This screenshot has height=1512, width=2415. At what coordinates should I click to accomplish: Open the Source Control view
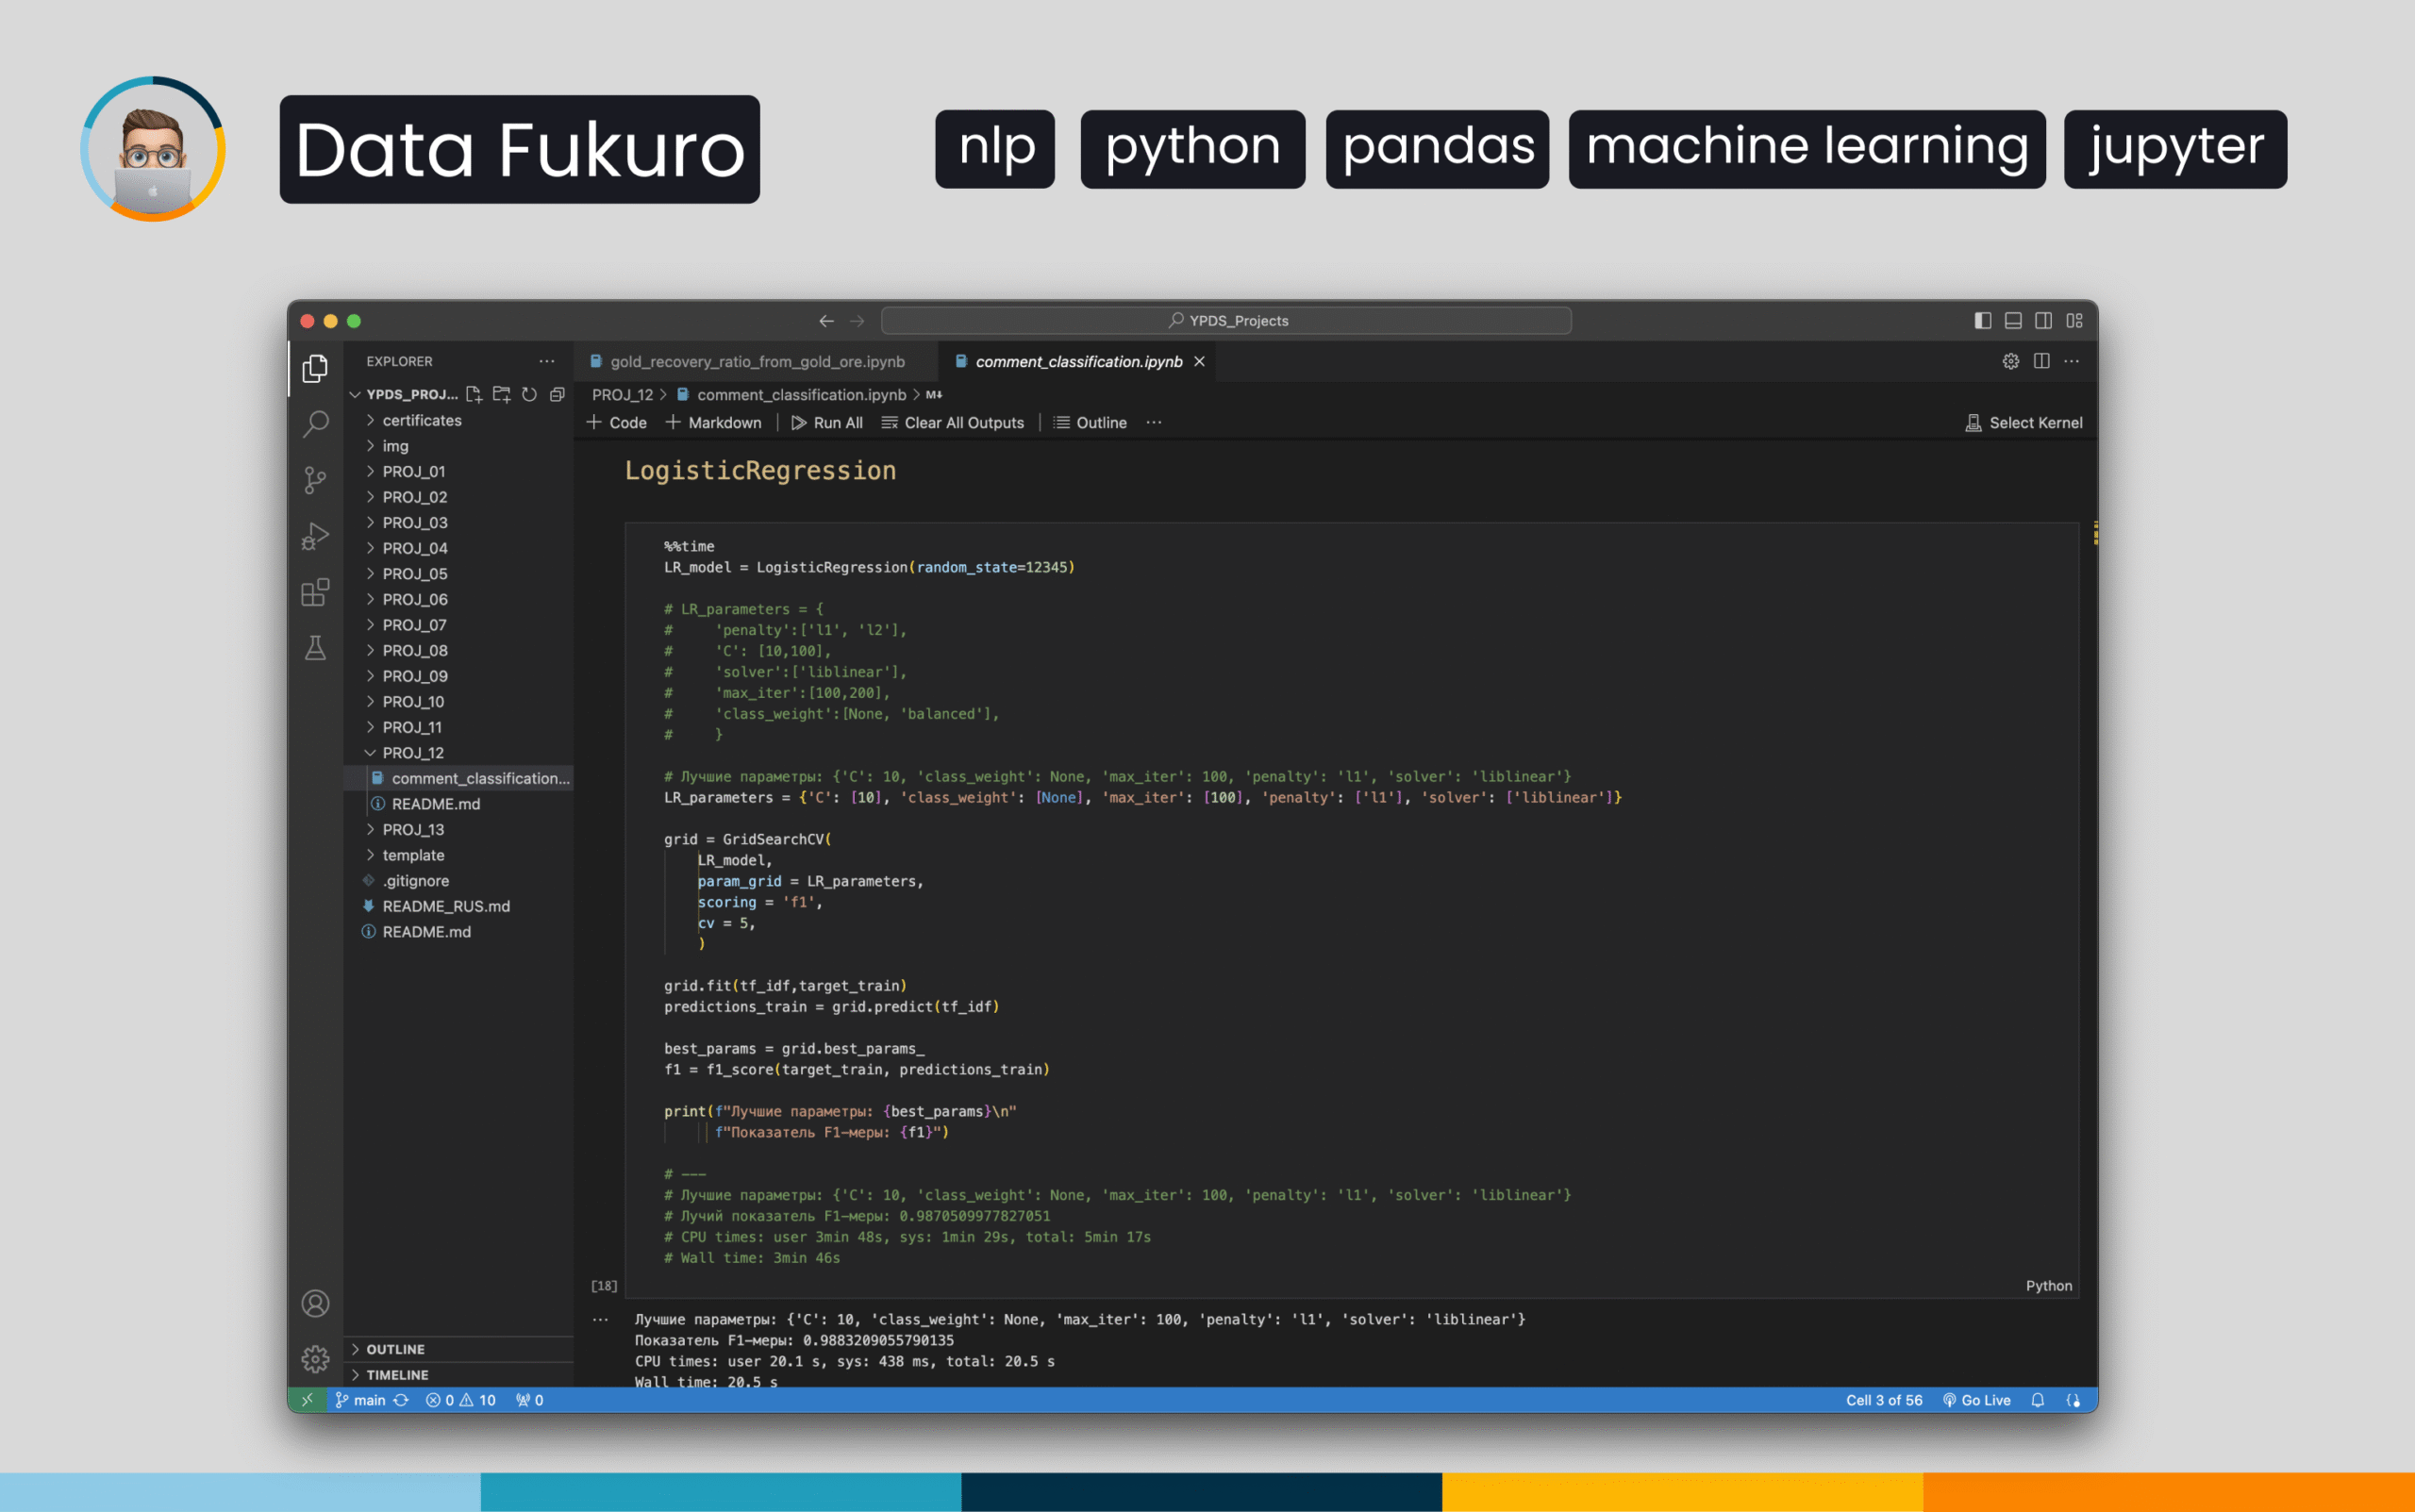[x=315, y=481]
